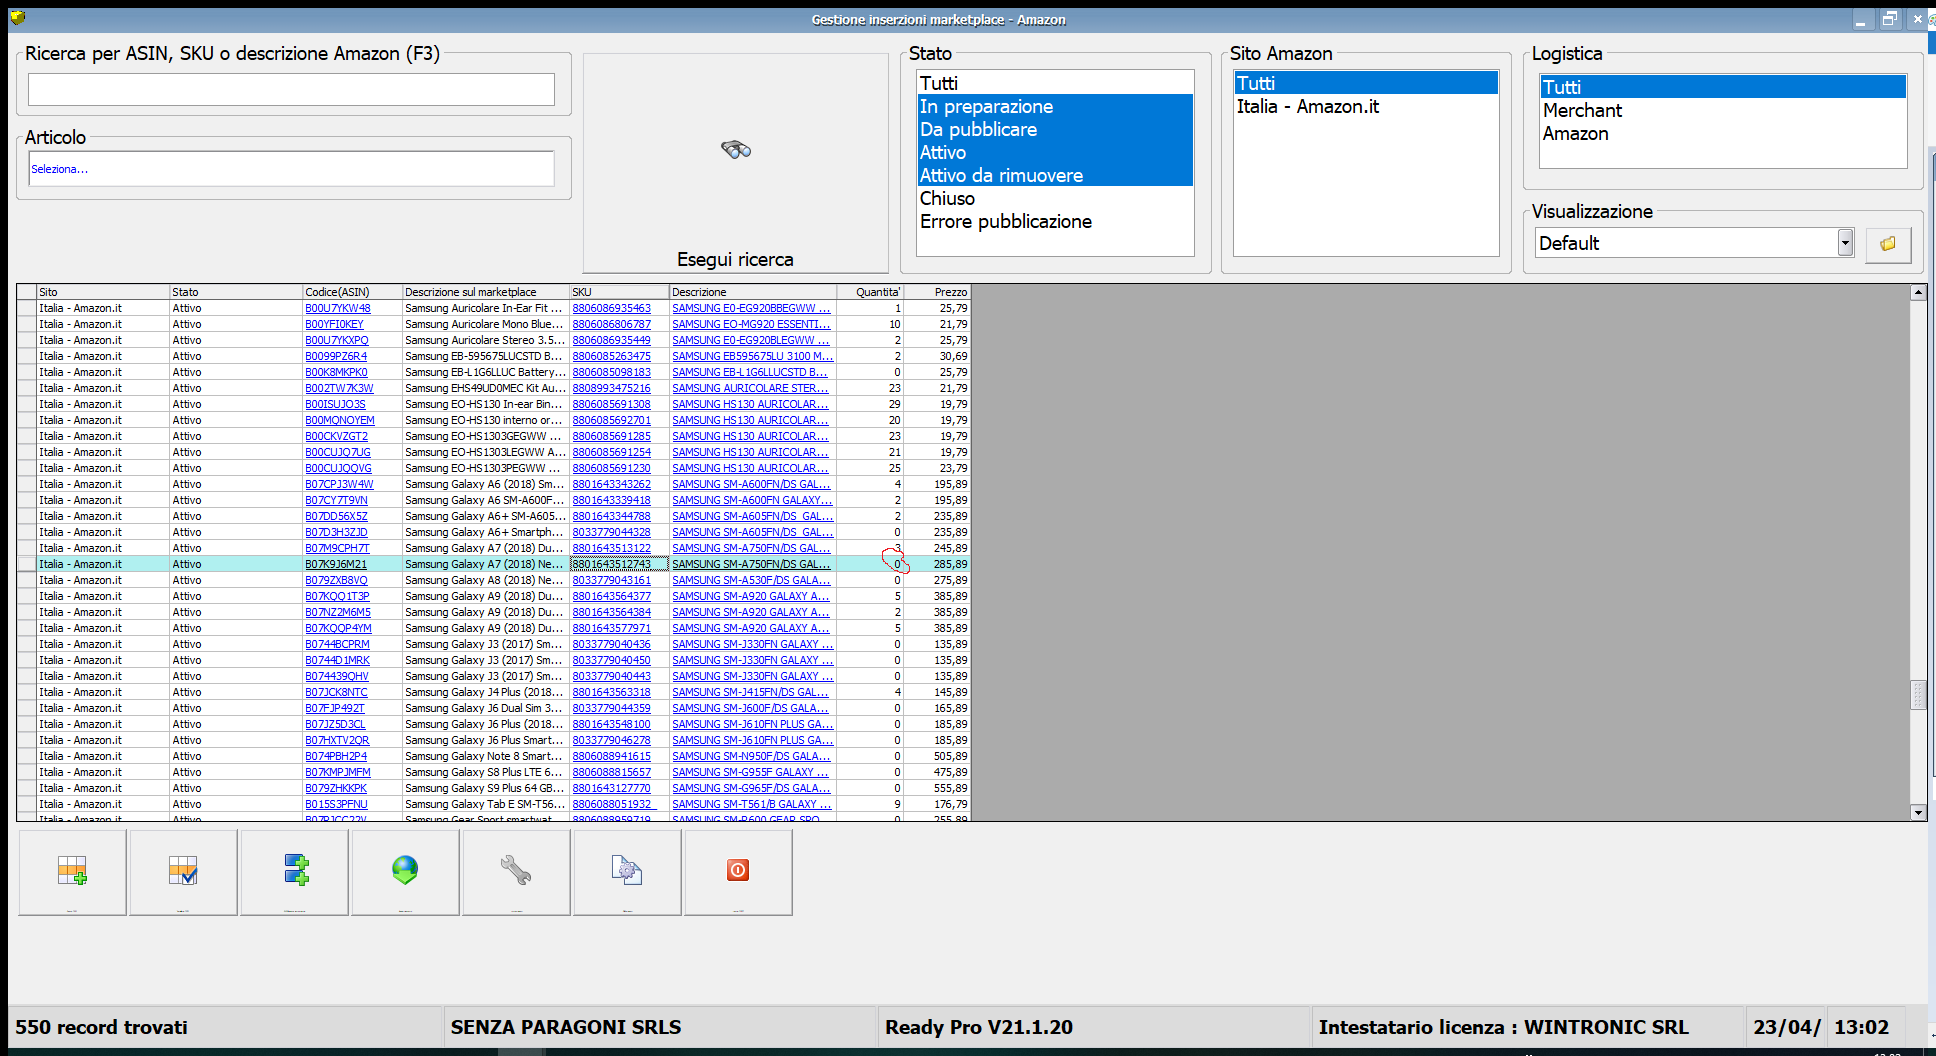Image resolution: width=1936 pixels, height=1056 pixels.
Task: Select Da pubblicare in Stato list
Action: (x=1055, y=129)
